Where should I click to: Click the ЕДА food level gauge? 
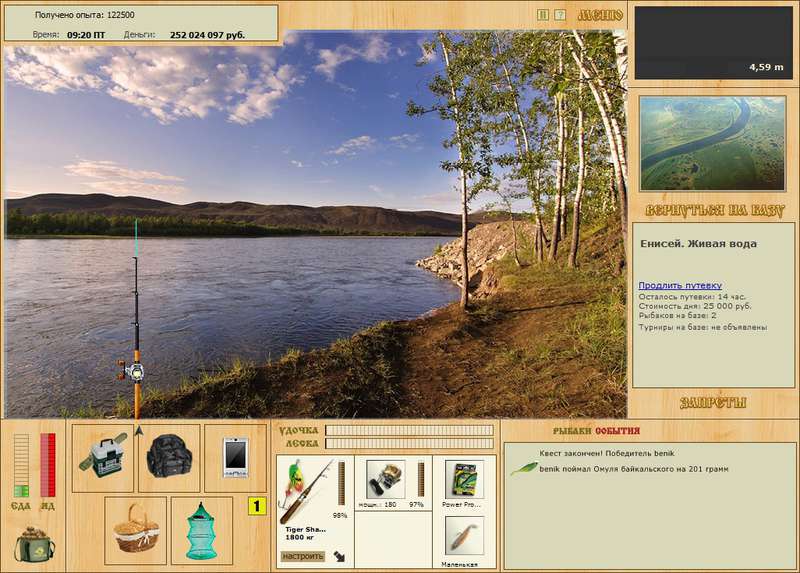[x=21, y=465]
